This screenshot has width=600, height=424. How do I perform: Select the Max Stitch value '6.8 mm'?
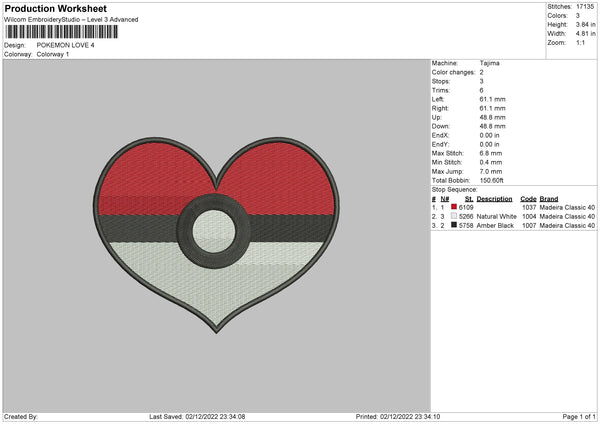[x=491, y=153]
